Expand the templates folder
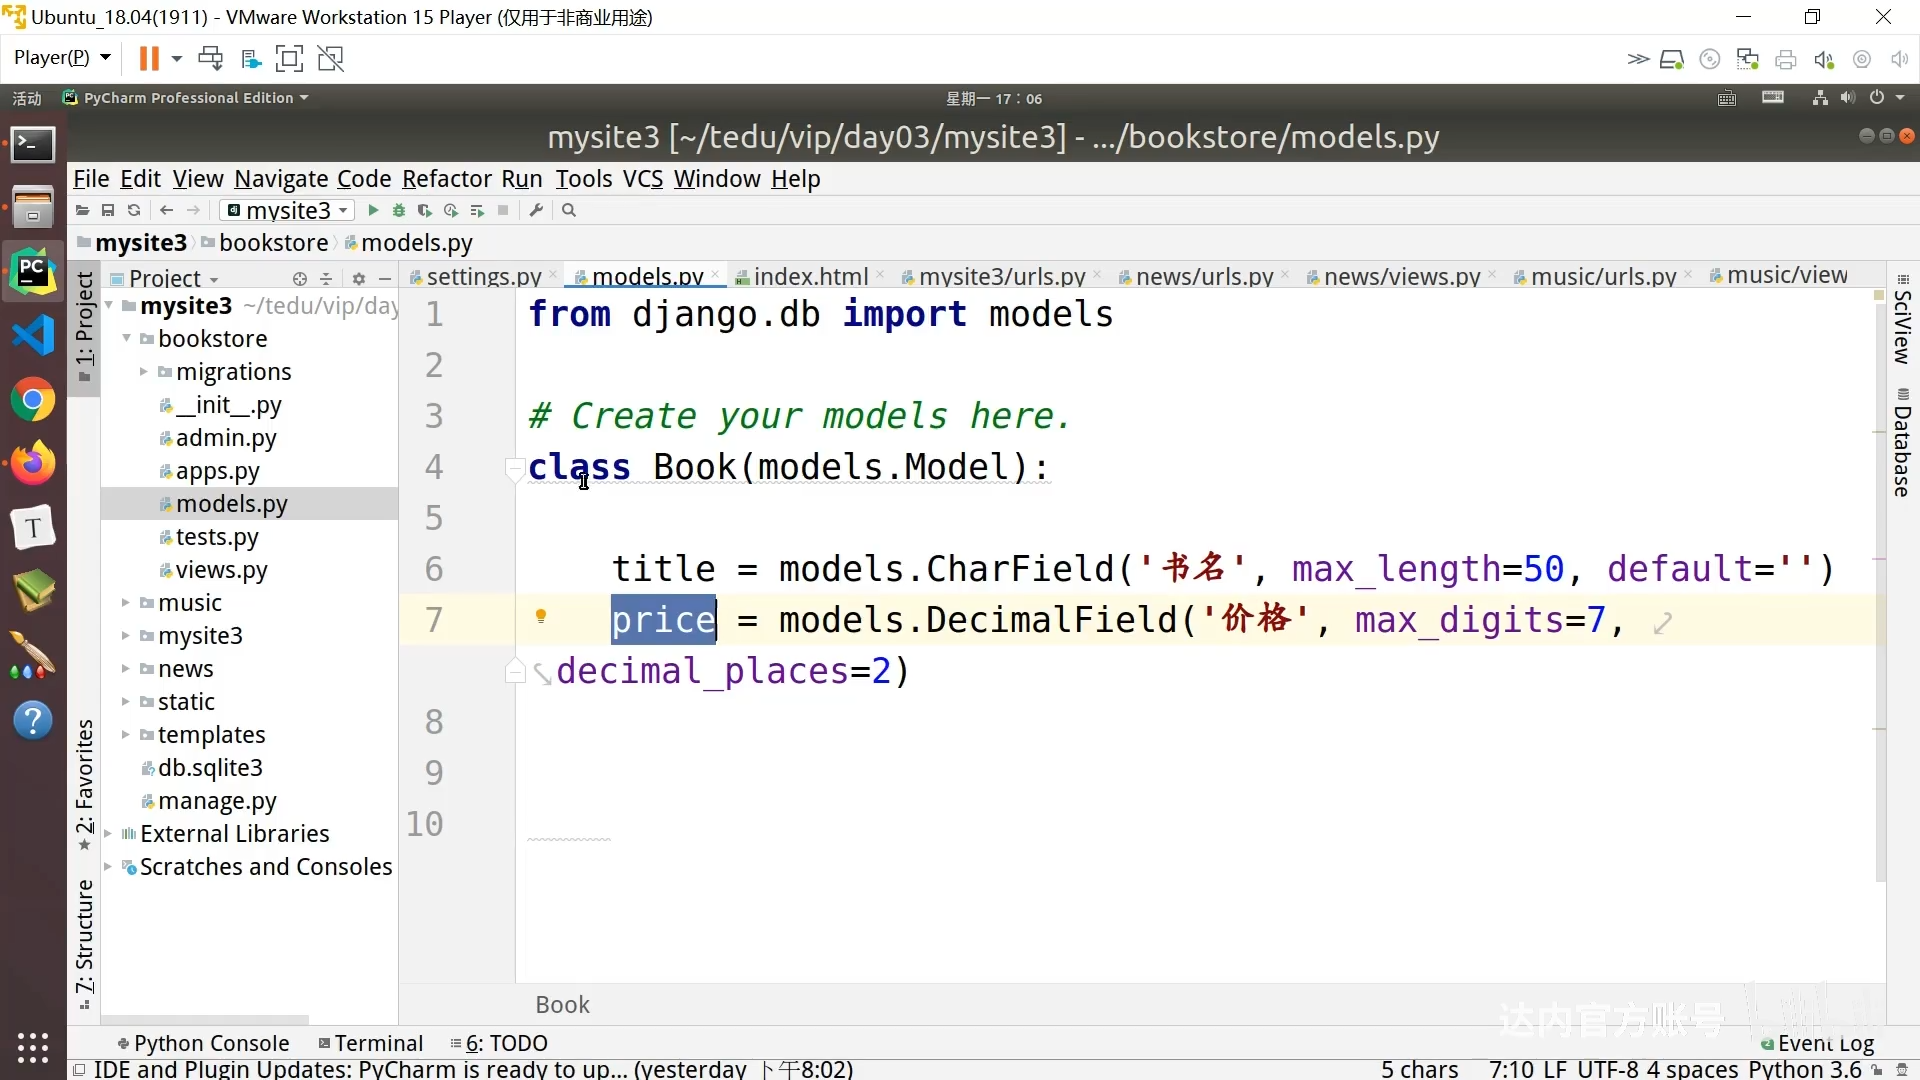This screenshot has height=1080, width=1920. (x=126, y=735)
